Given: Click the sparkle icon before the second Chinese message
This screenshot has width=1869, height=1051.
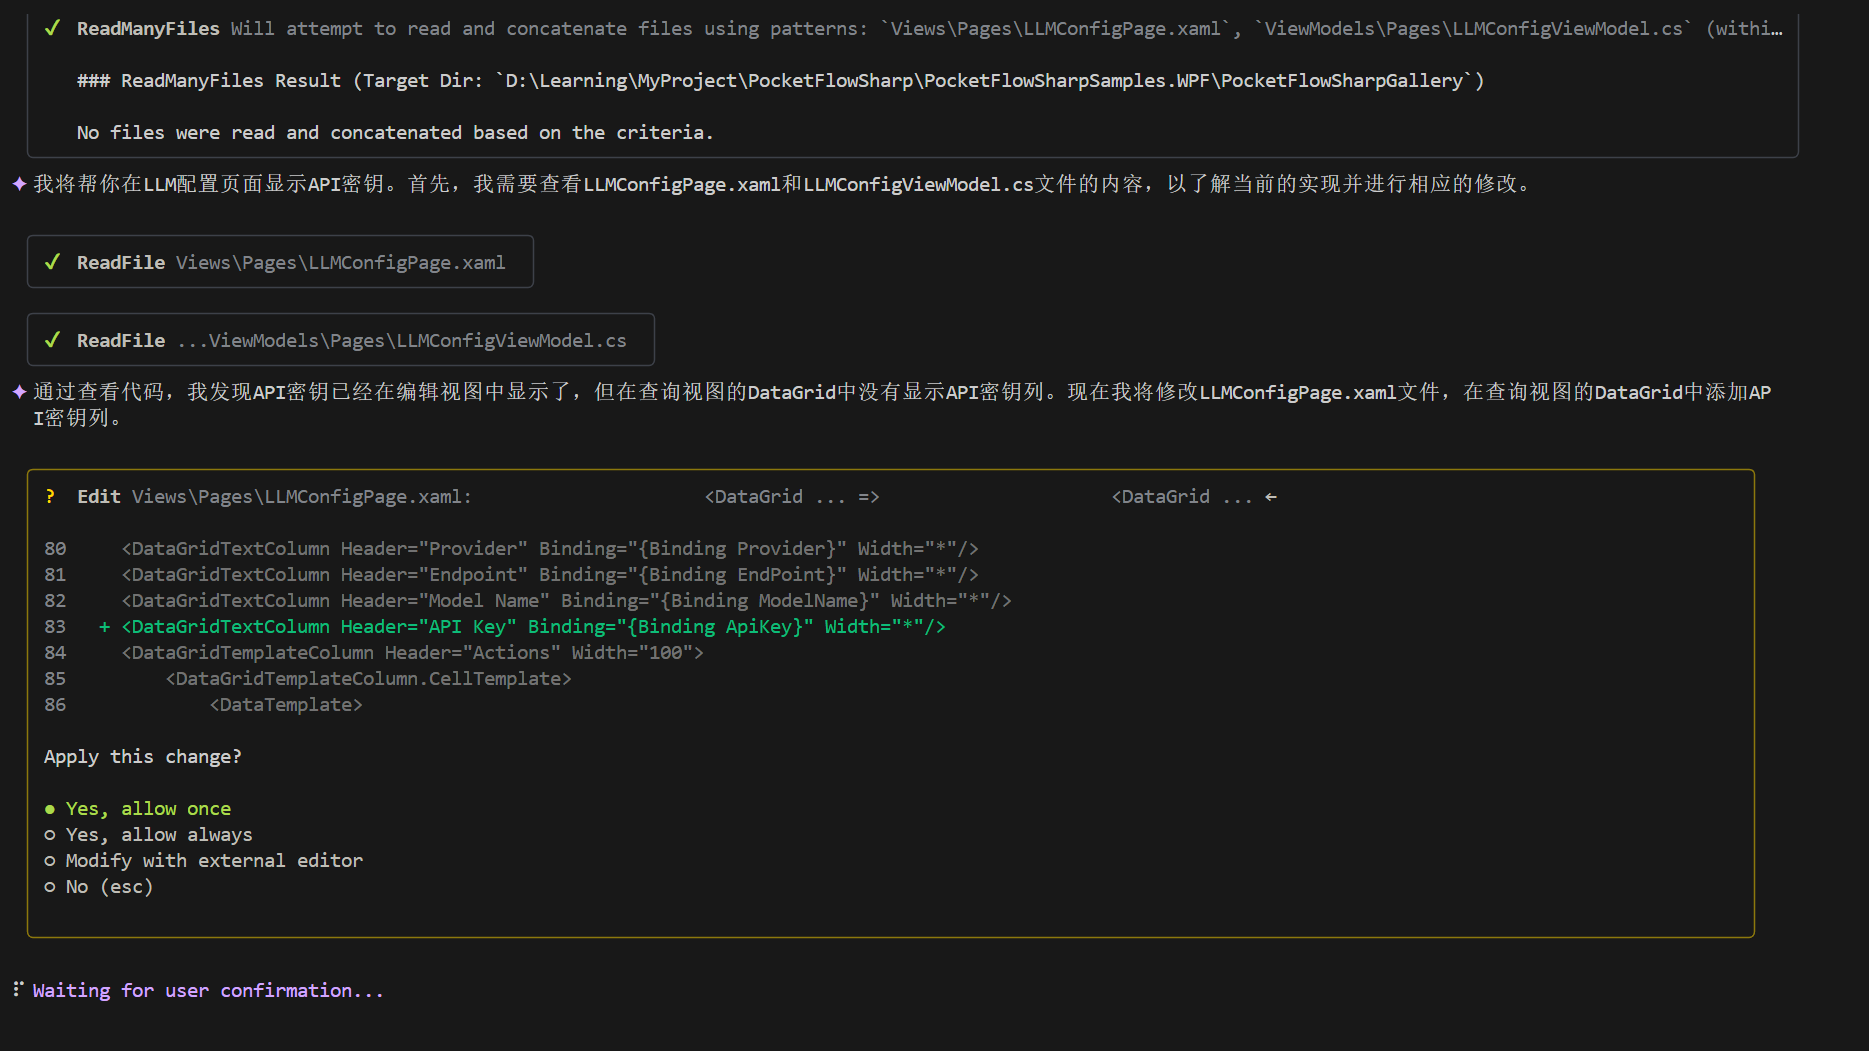Looking at the screenshot, I should (19, 391).
